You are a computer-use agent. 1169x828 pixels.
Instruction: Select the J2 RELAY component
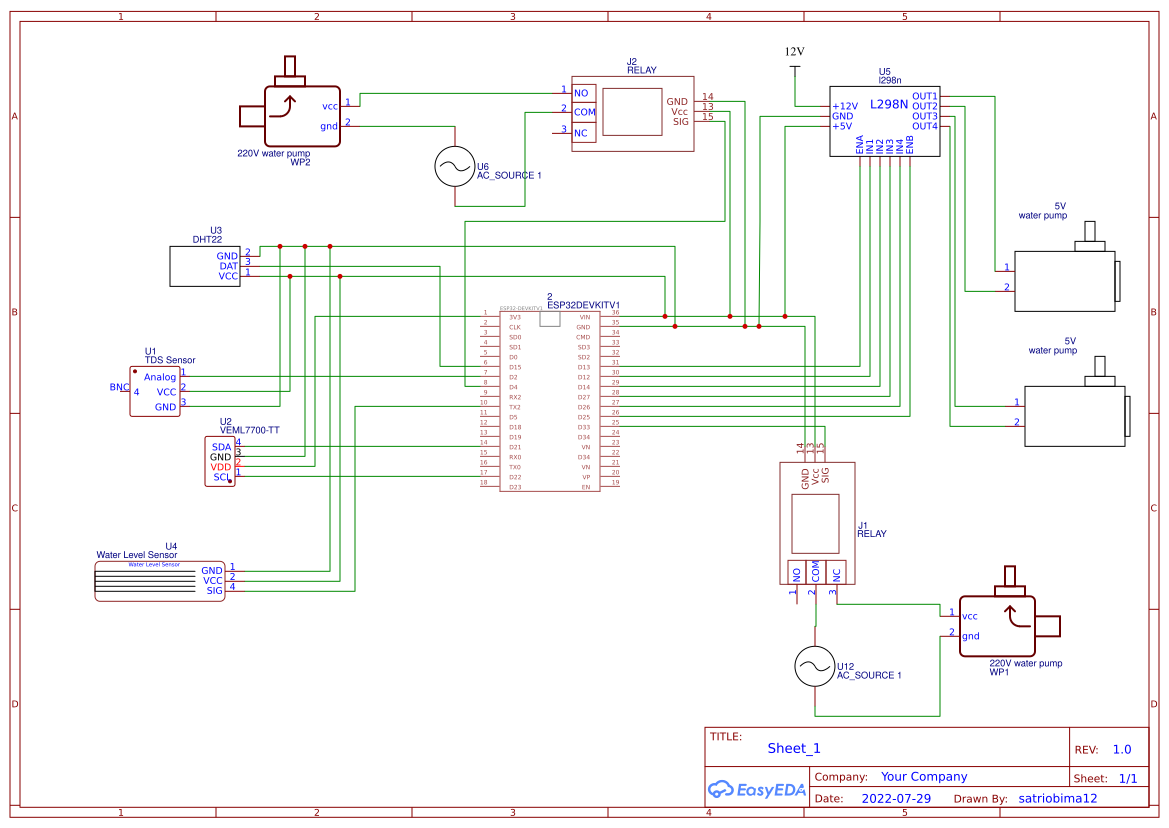pyautogui.click(x=632, y=113)
